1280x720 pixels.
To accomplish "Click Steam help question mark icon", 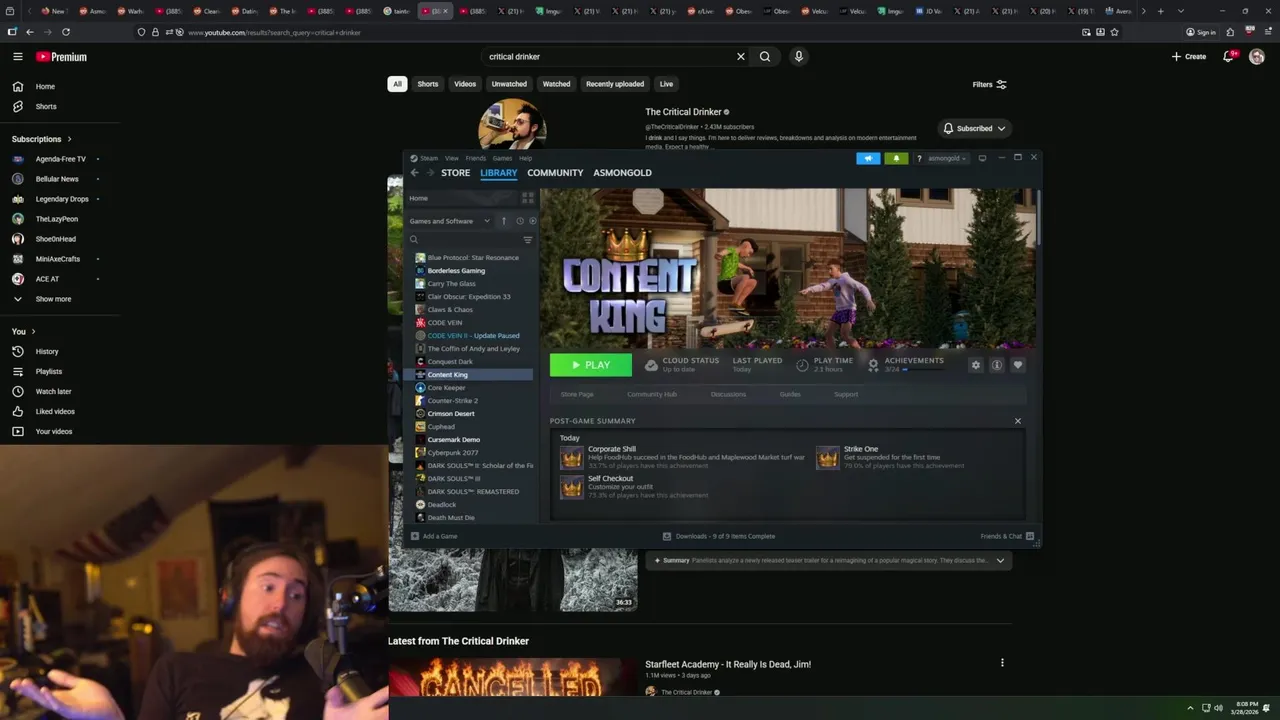I will click(x=919, y=158).
